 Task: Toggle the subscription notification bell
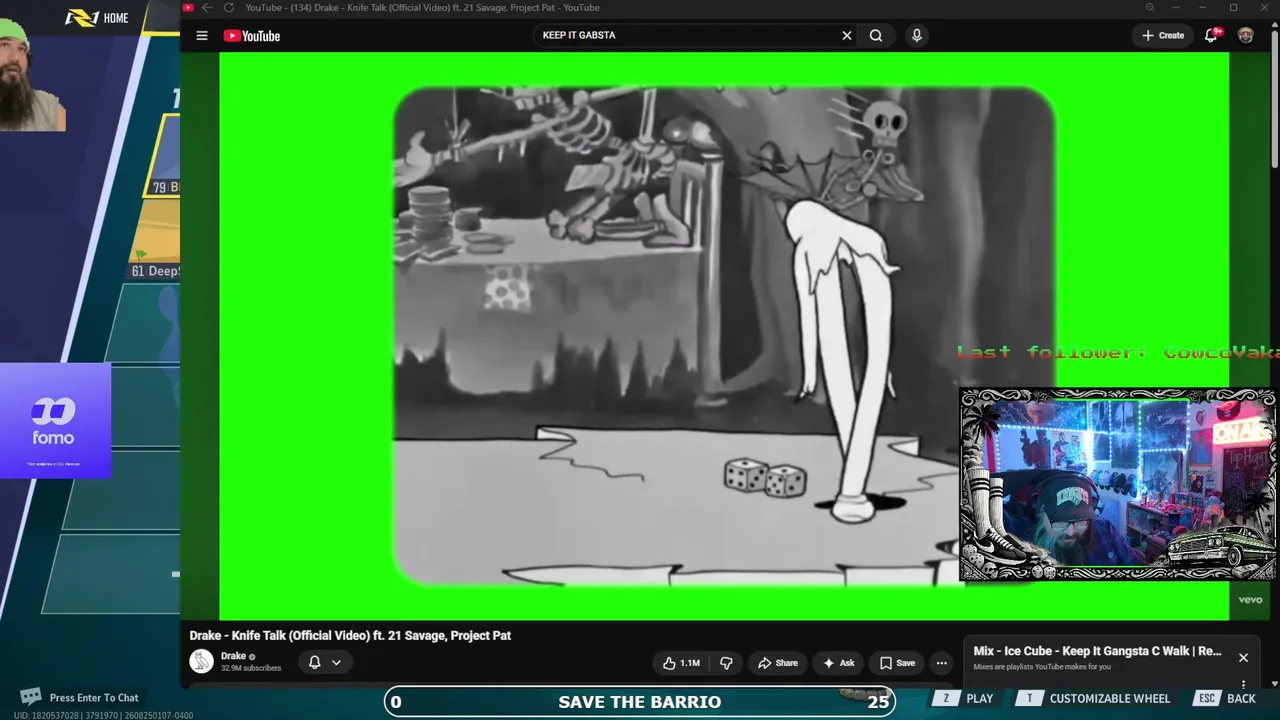325,662
